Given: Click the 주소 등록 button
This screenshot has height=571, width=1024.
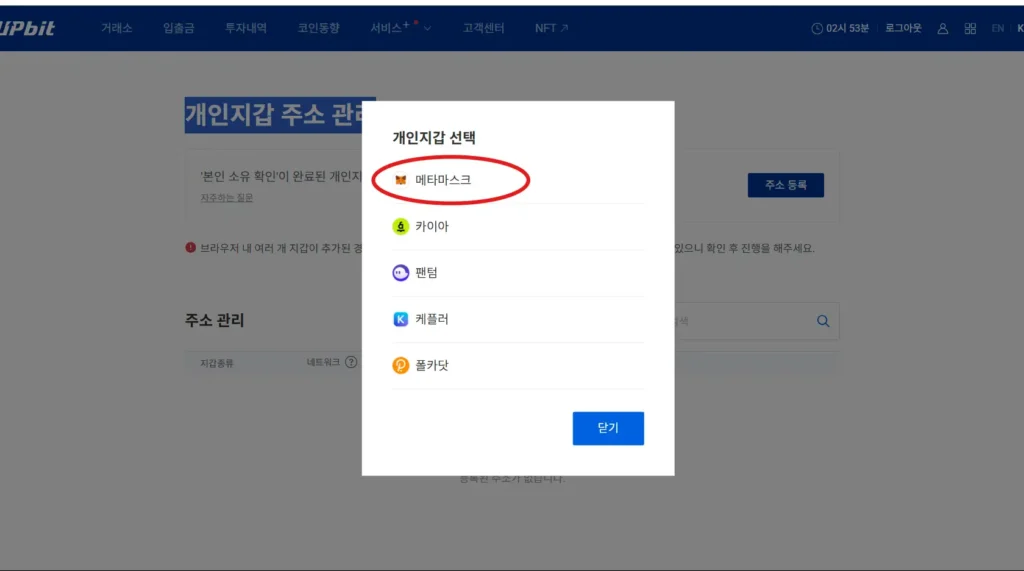Looking at the screenshot, I should point(786,185).
